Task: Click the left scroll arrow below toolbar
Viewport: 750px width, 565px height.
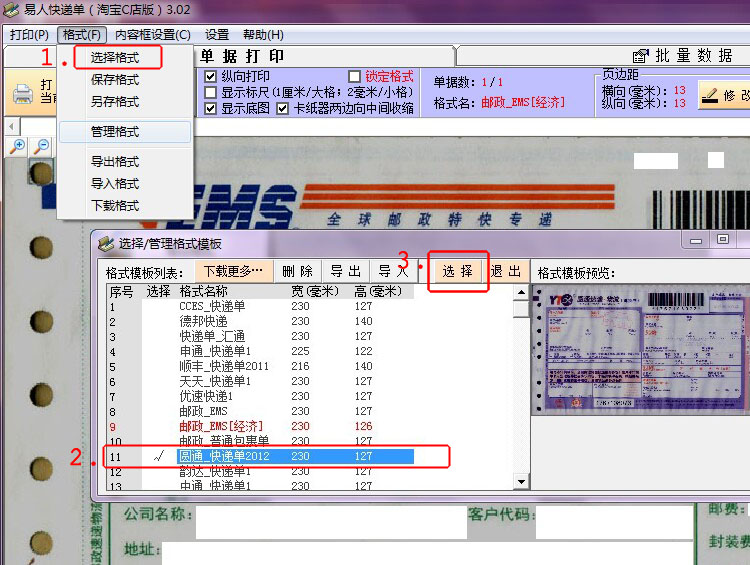Action: (12, 127)
